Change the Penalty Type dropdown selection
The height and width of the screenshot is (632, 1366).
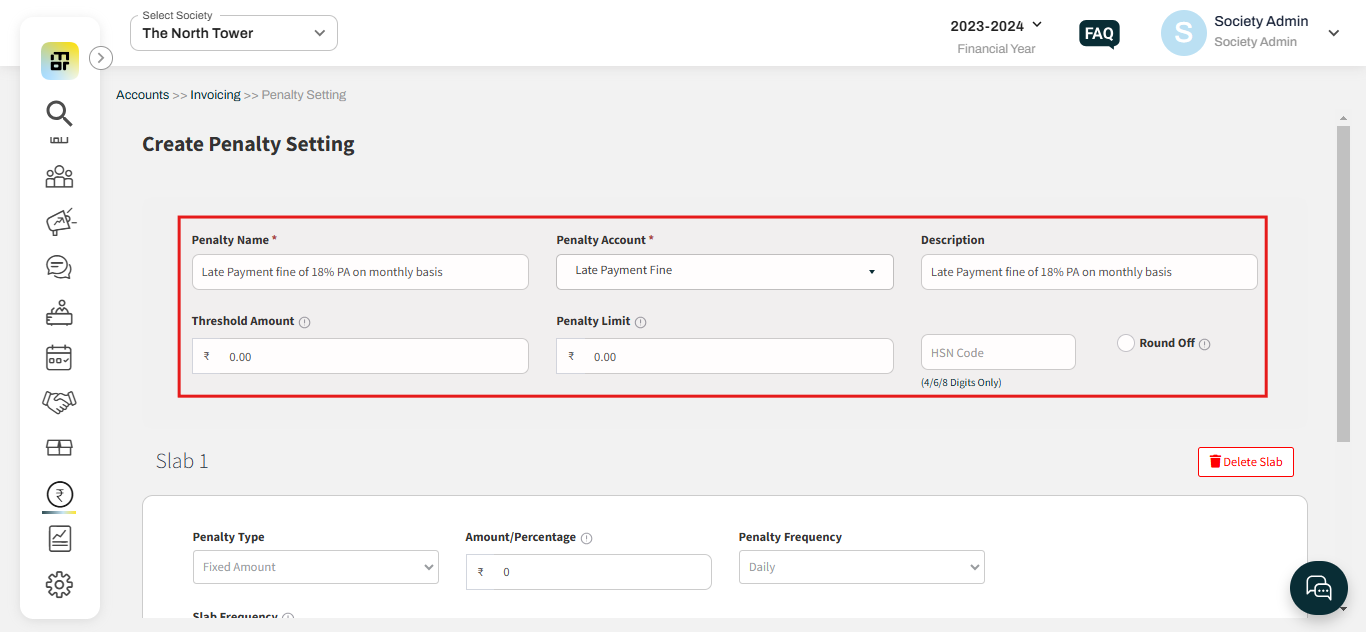pyautogui.click(x=315, y=567)
